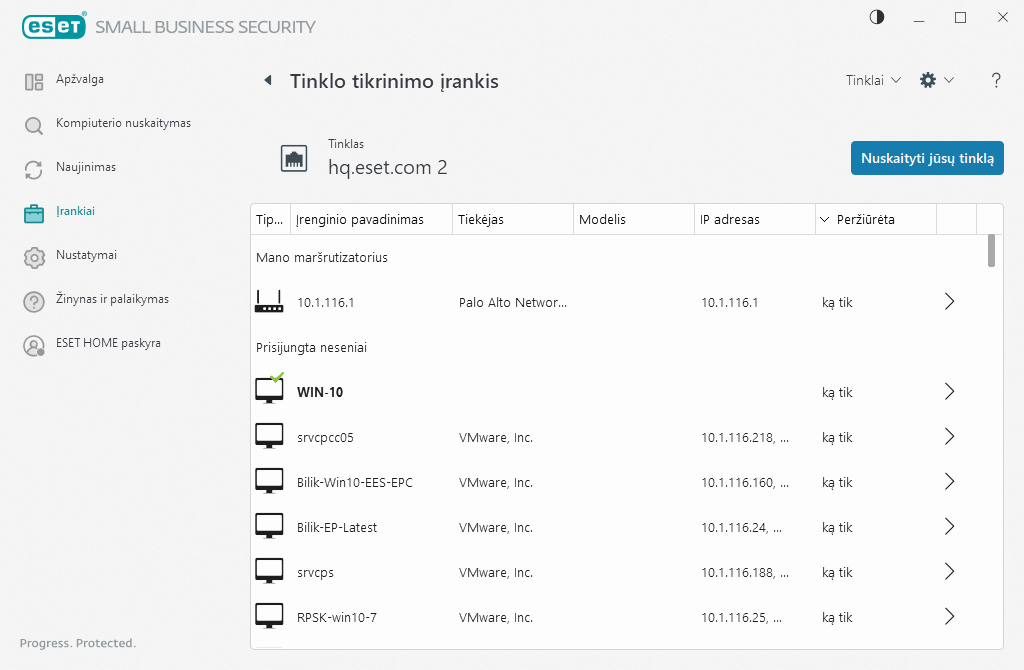Open Apžvalga in the sidebar
Screen dimensions: 1024x670
79,79
